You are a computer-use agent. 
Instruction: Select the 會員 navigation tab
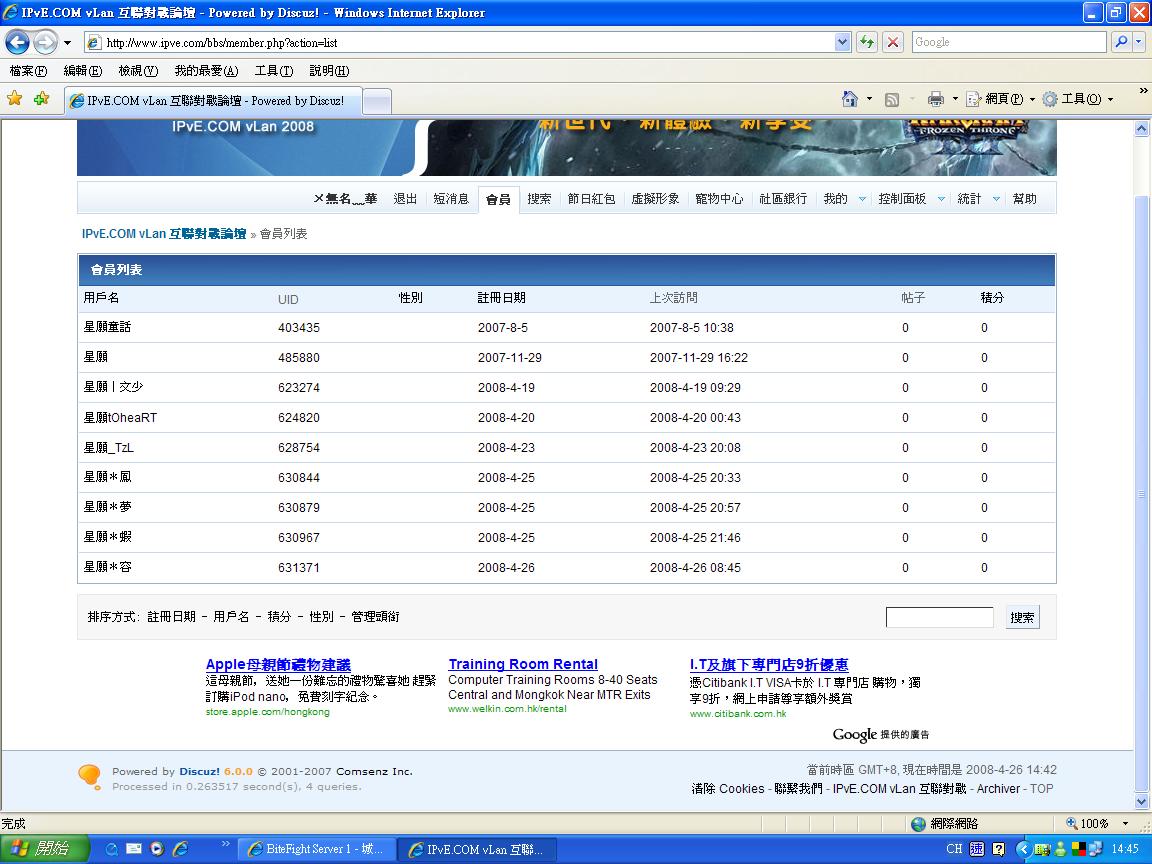[498, 199]
